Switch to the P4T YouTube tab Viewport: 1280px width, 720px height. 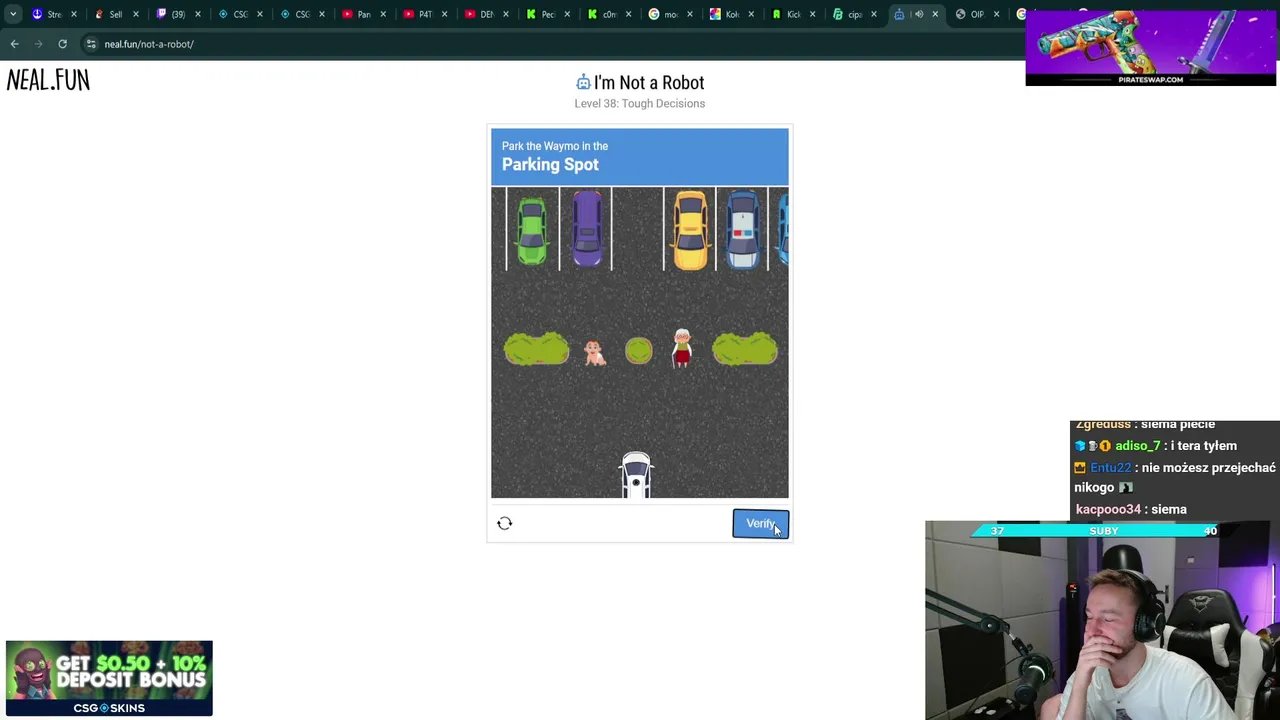point(427,14)
